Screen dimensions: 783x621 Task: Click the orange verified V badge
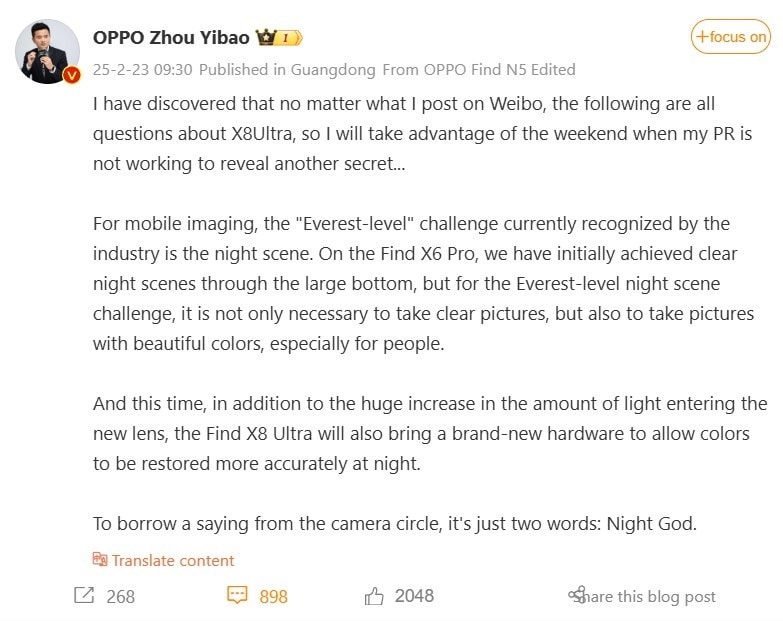pos(71,76)
